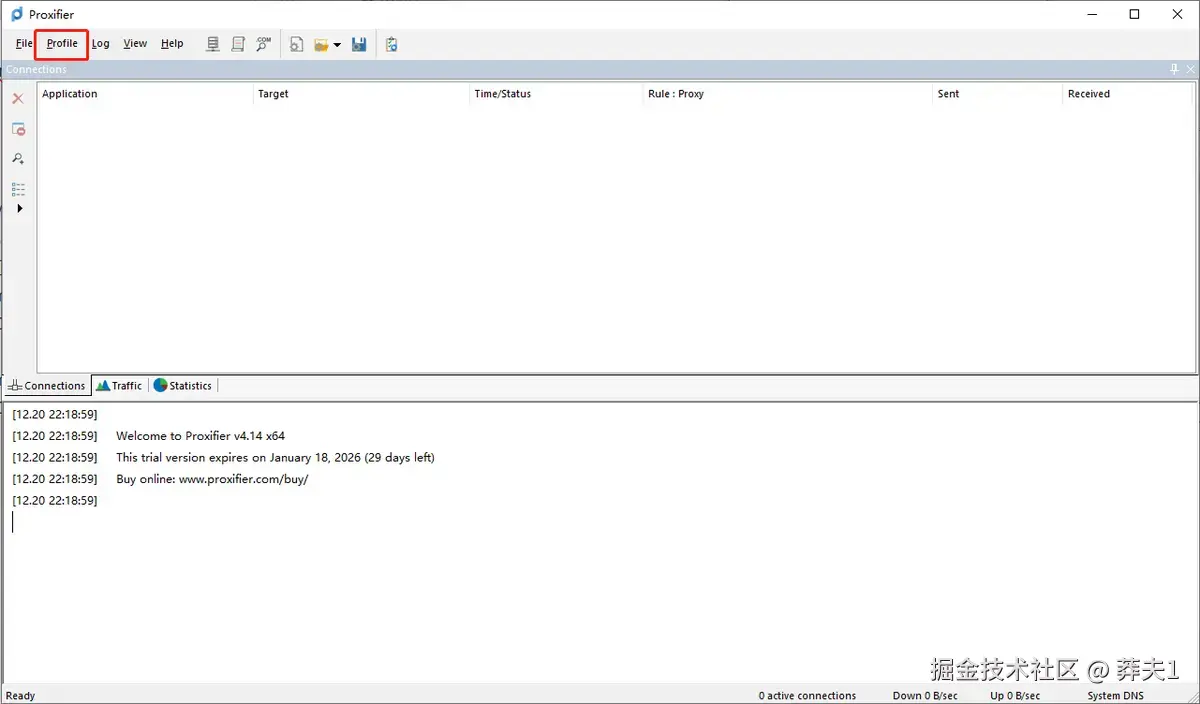The height and width of the screenshot is (704, 1200).
Task: Click the list view sidebar icon
Action: pos(18,189)
